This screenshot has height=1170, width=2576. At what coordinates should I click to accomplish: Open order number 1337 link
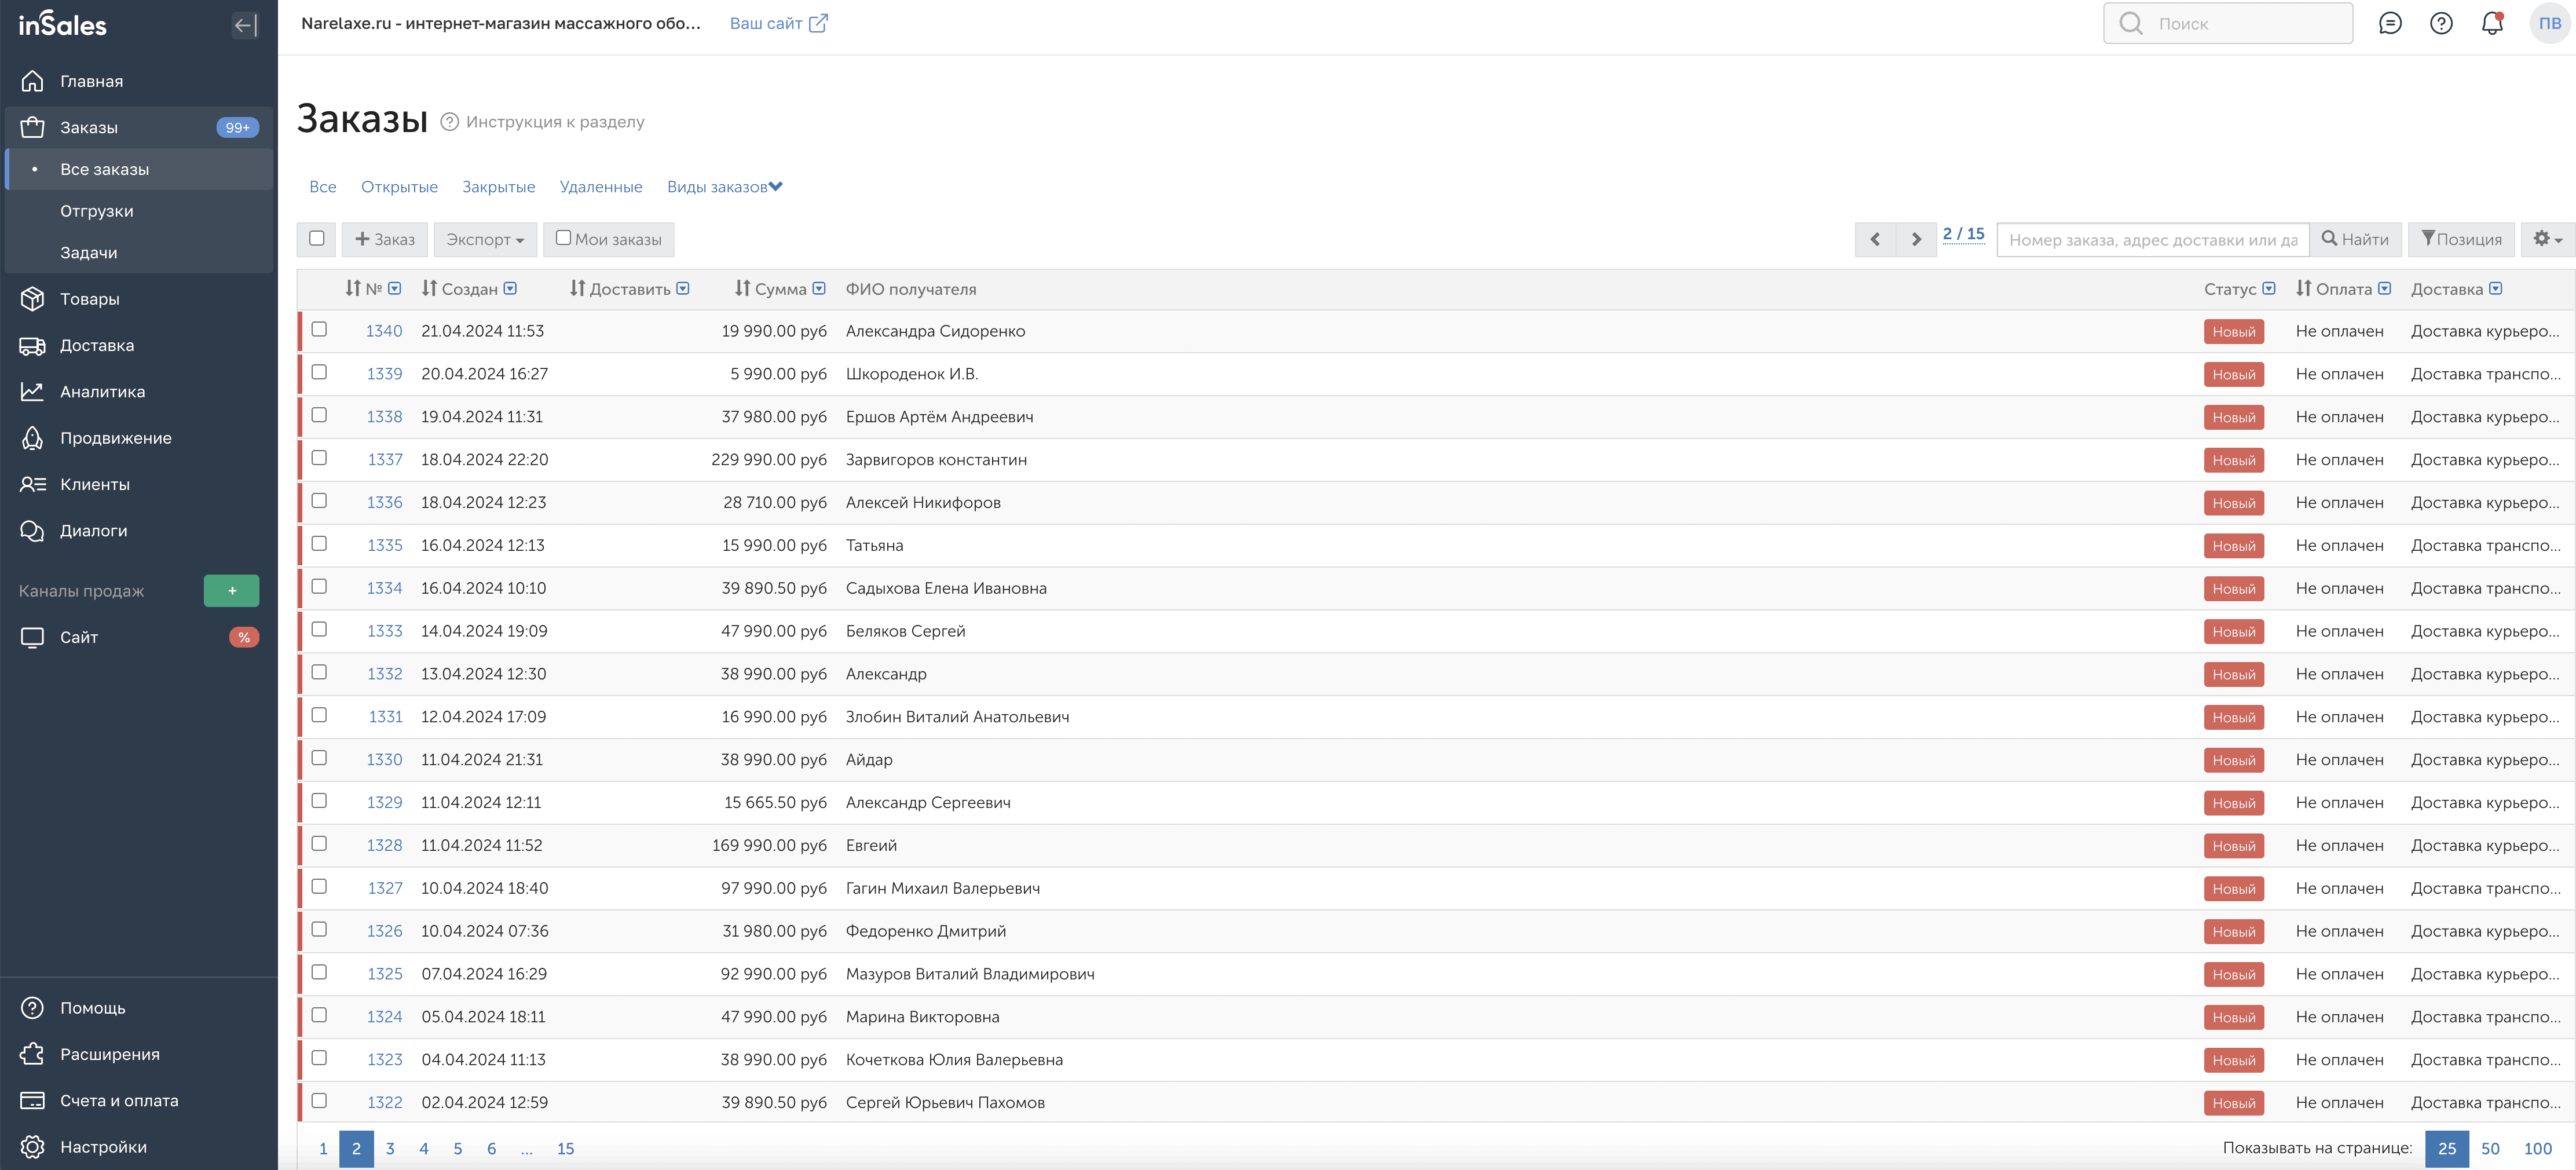point(385,460)
